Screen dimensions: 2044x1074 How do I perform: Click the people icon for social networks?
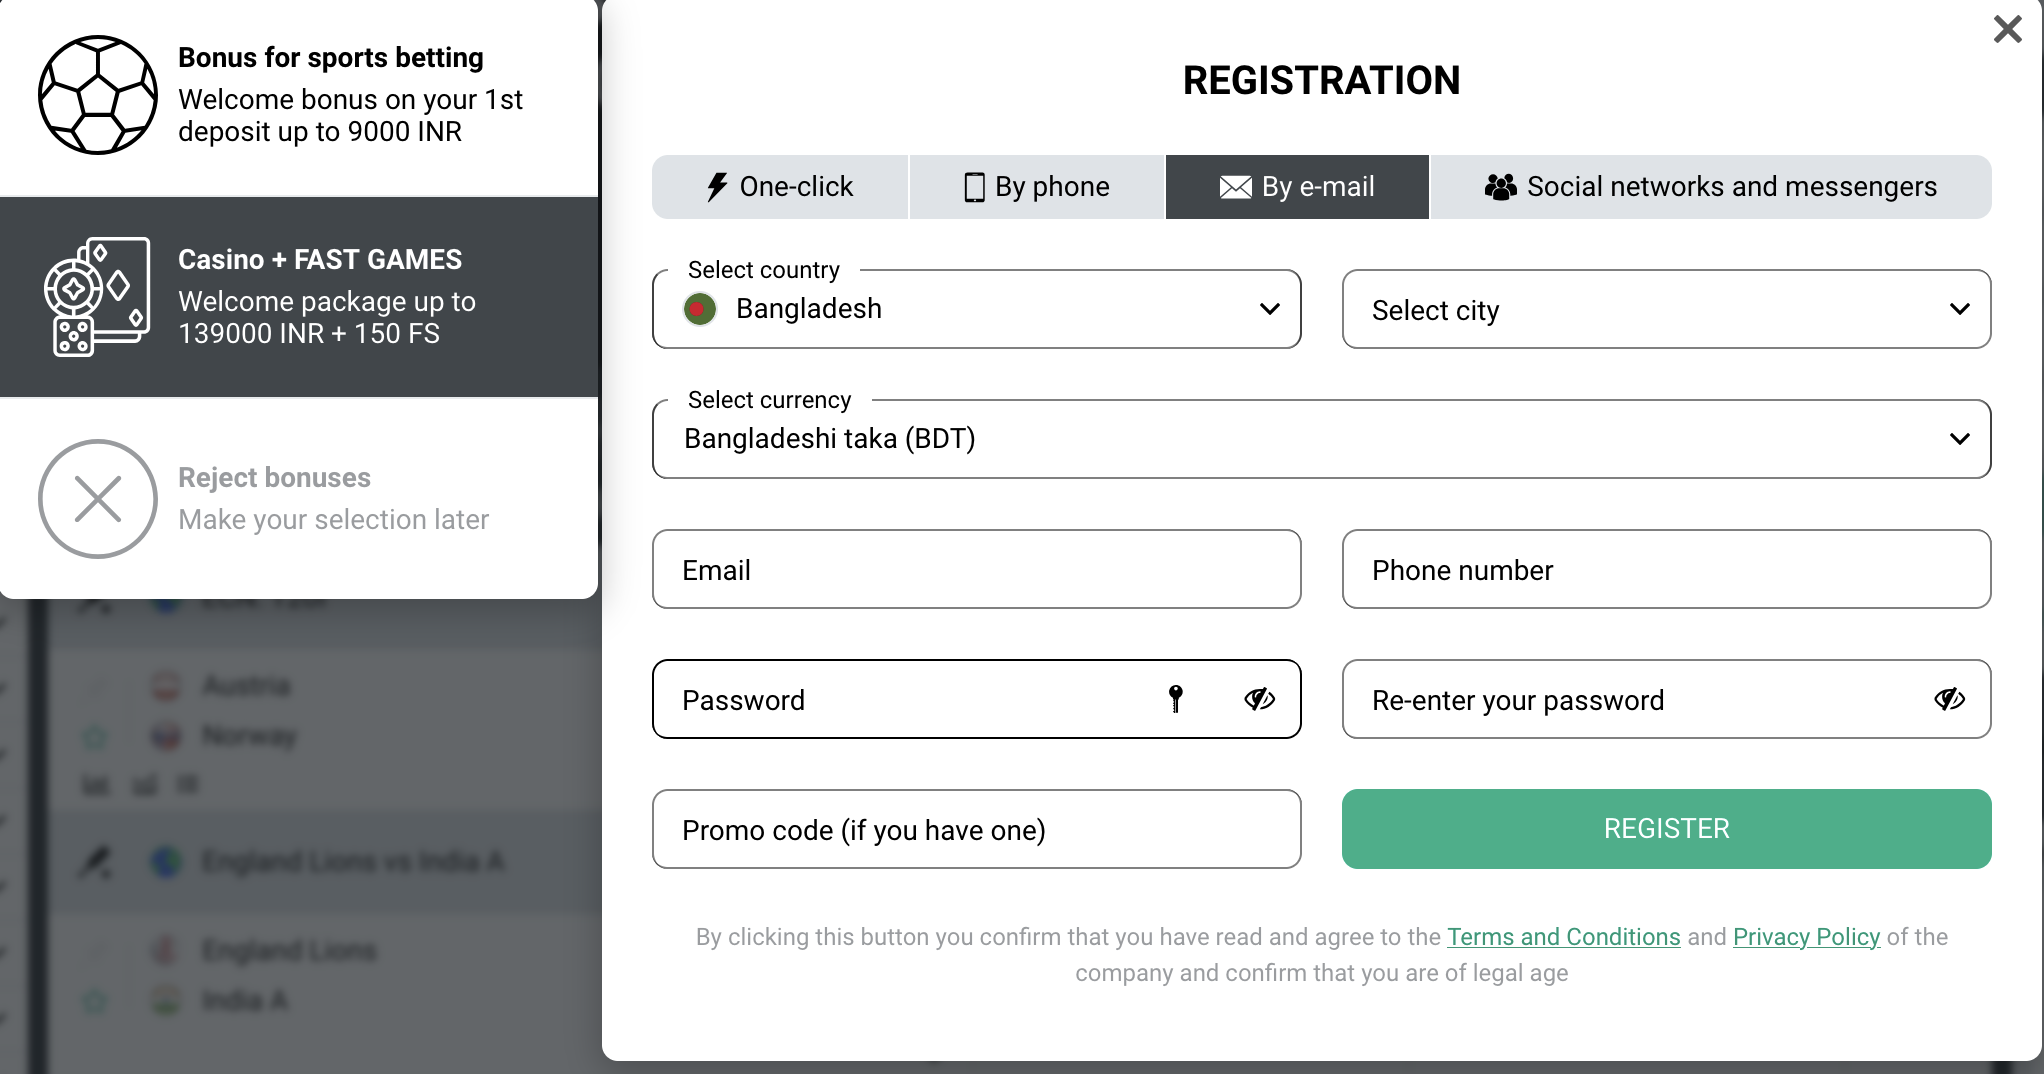tap(1500, 187)
